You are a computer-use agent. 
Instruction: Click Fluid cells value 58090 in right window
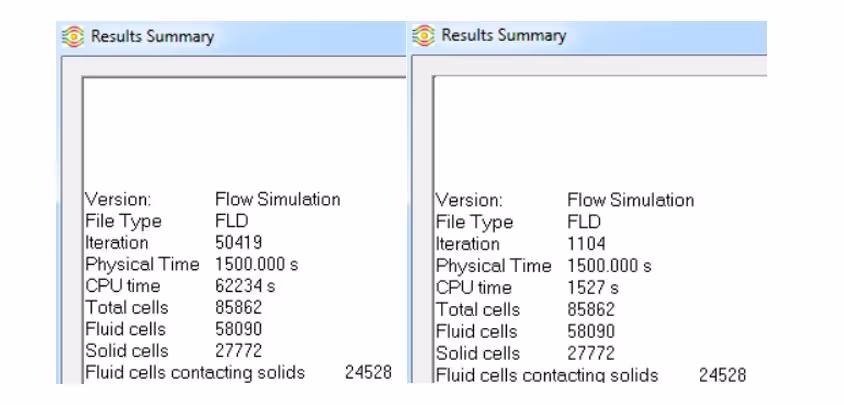pyautogui.click(x=591, y=331)
